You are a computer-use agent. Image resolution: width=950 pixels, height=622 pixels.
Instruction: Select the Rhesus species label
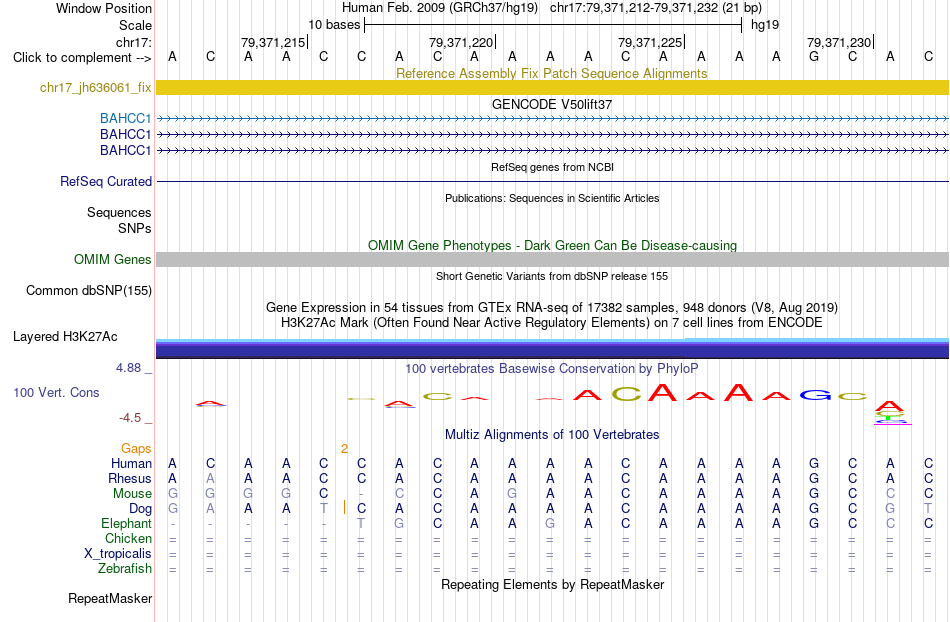click(130, 479)
